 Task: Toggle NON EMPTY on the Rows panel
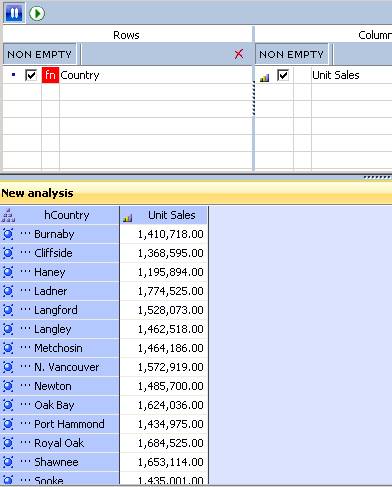click(40, 54)
